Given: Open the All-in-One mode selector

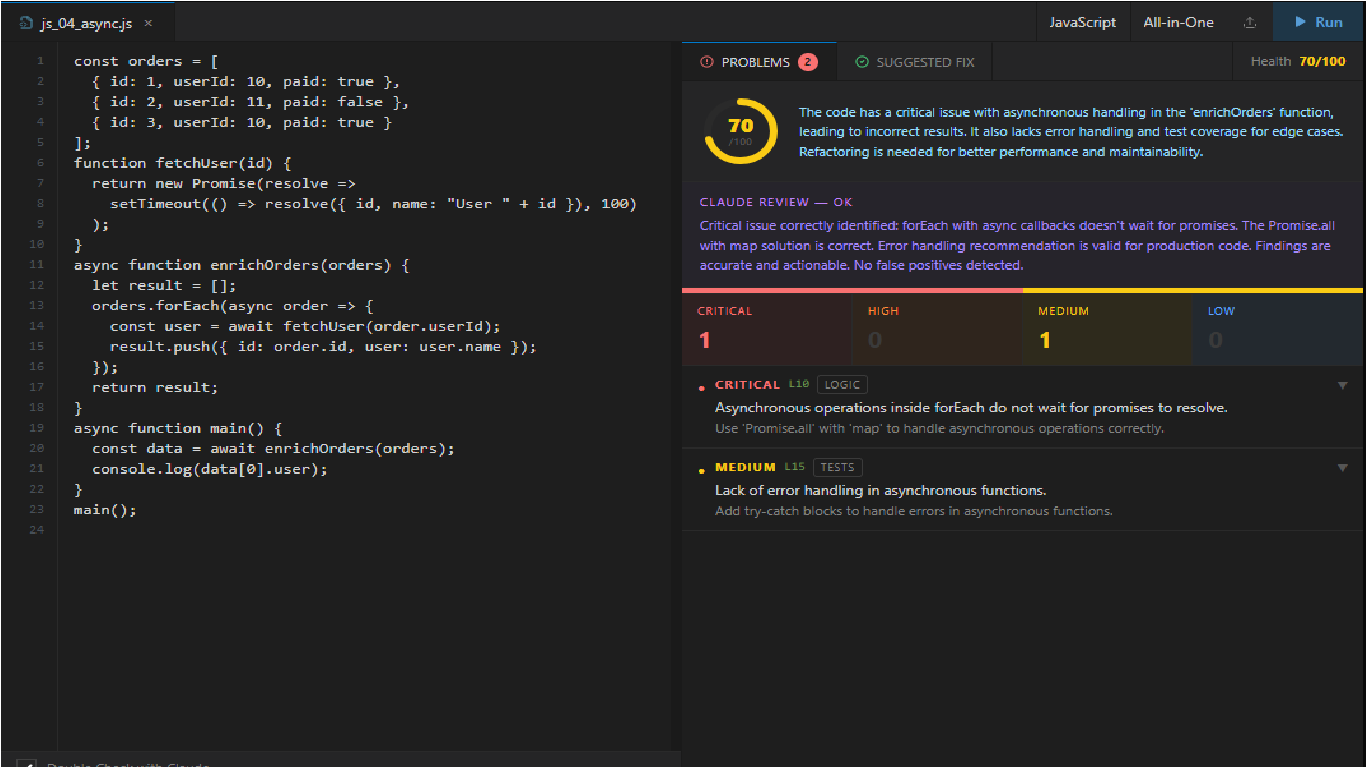Looking at the screenshot, I should point(1178,22).
